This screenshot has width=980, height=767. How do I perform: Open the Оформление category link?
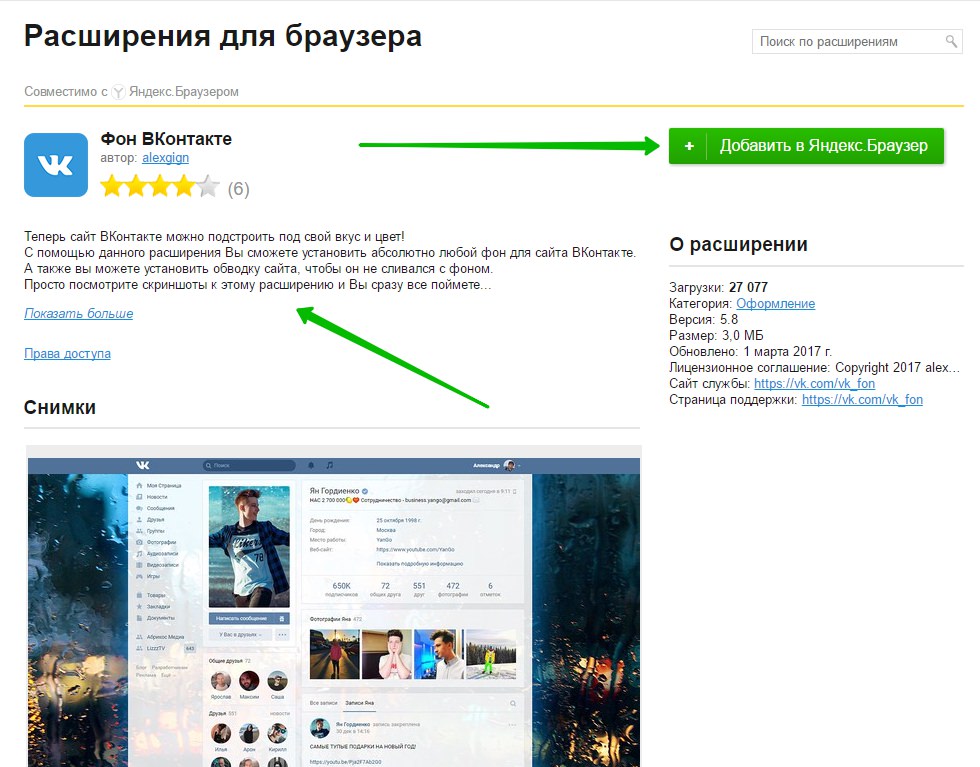tap(775, 303)
